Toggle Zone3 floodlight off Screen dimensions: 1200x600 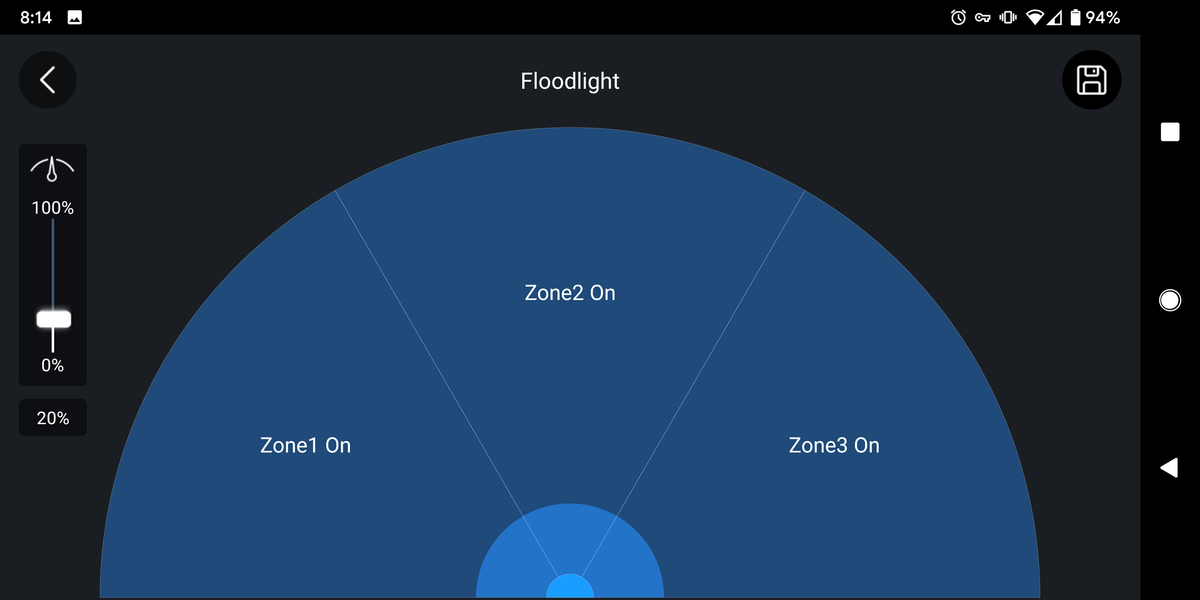834,445
